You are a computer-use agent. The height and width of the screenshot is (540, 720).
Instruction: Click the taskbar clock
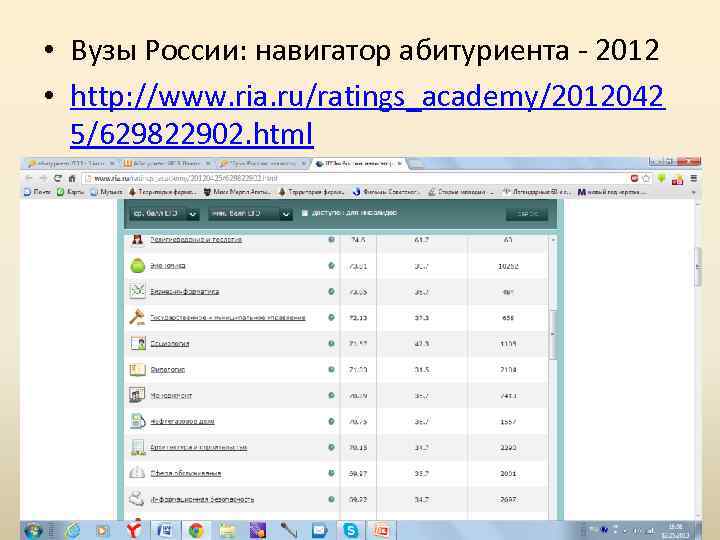(675, 531)
